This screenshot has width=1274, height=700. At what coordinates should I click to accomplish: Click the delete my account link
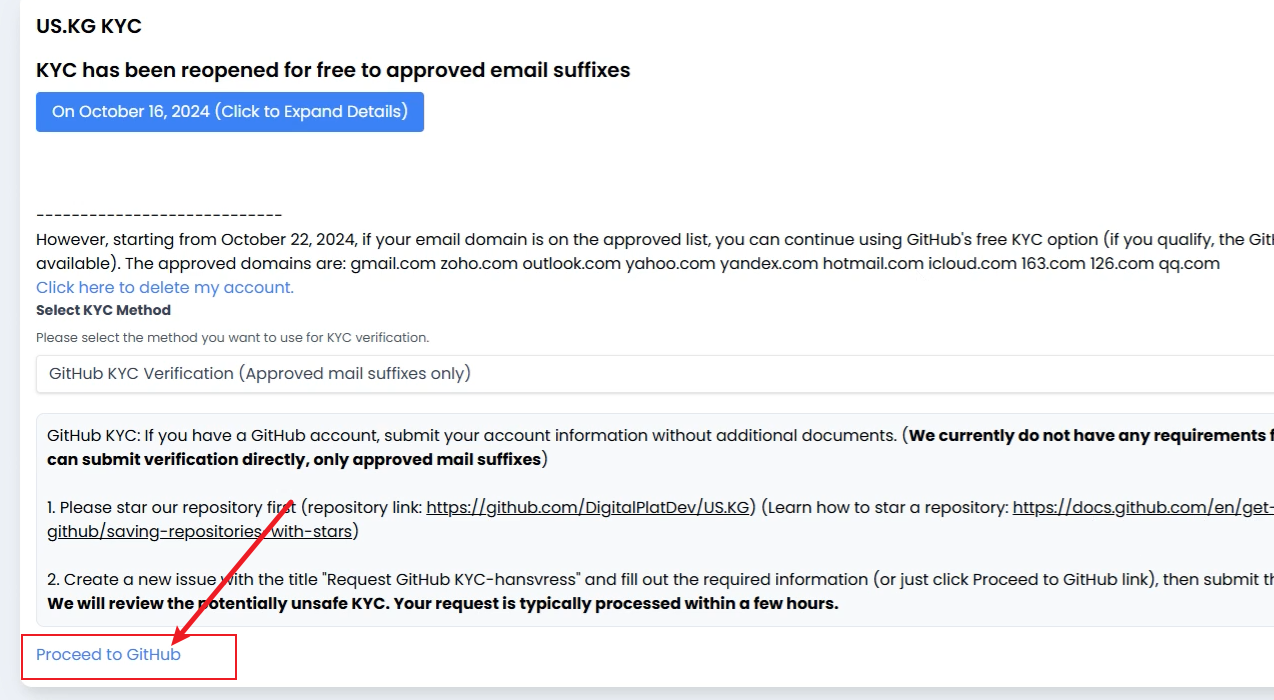click(165, 288)
